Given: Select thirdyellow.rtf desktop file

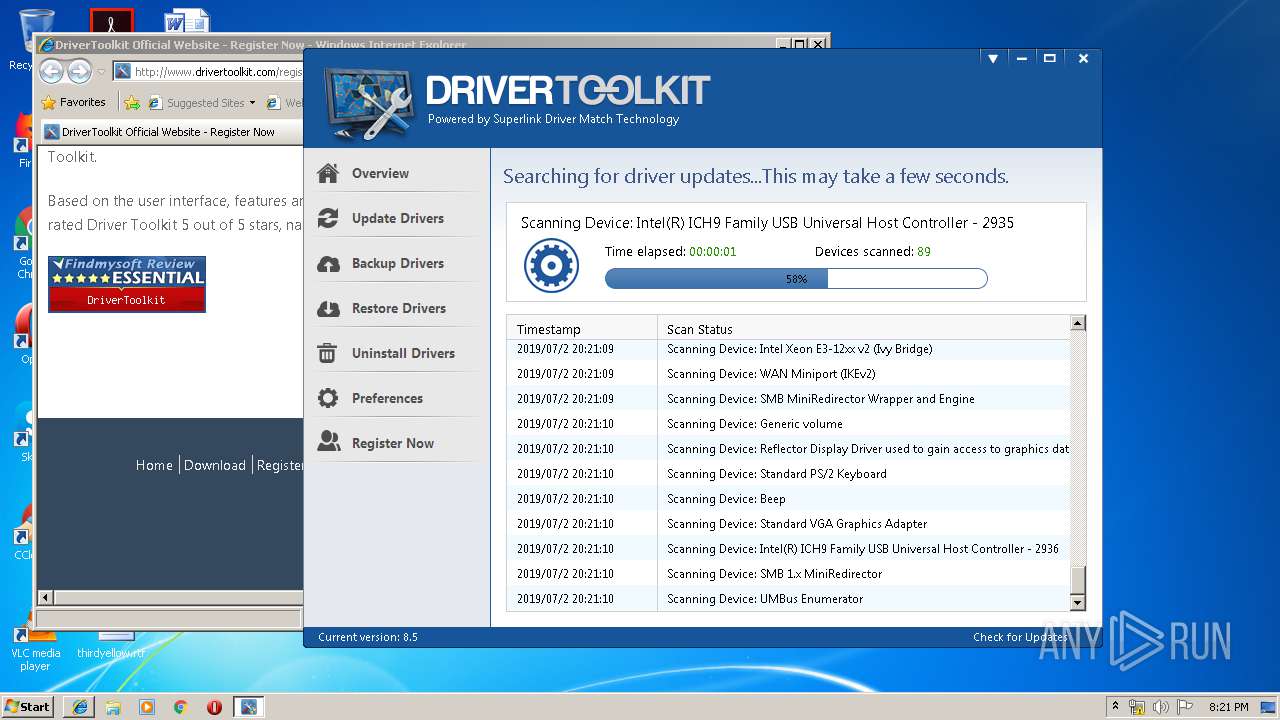Looking at the screenshot, I should point(111,648).
